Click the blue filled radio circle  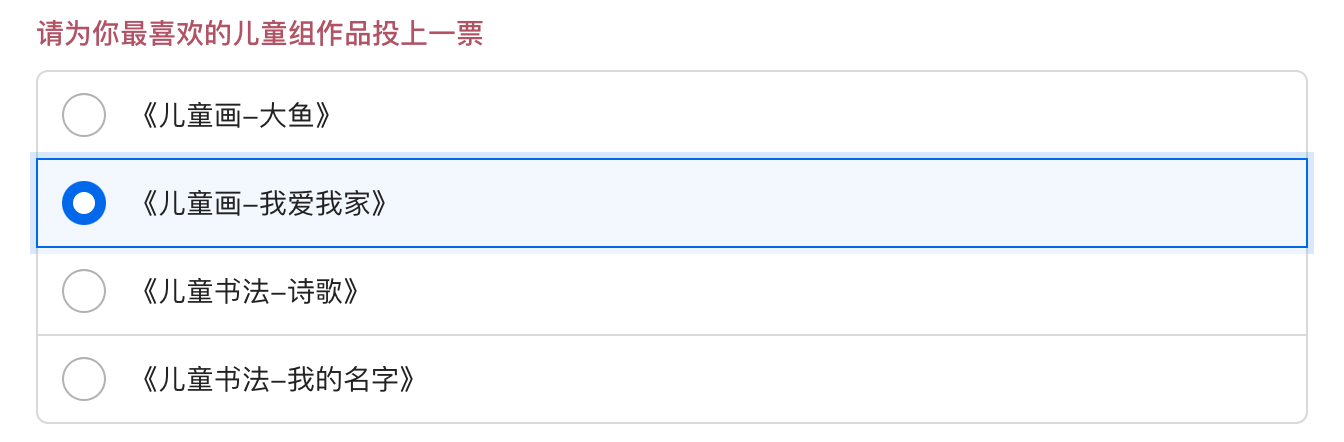pos(84,203)
